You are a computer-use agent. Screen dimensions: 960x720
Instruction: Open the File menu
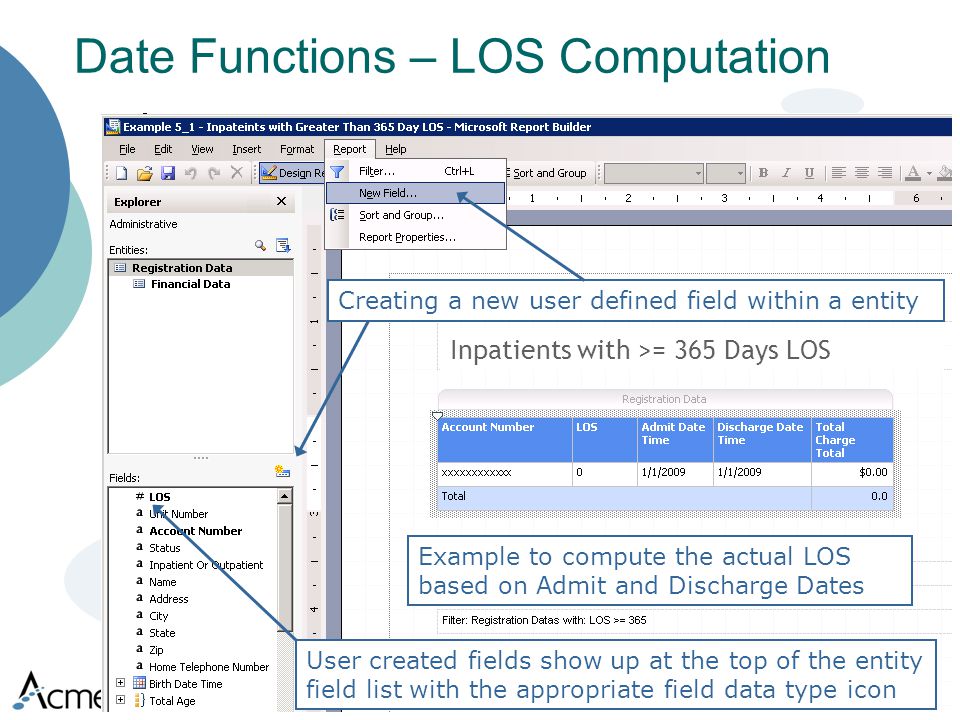[127, 149]
